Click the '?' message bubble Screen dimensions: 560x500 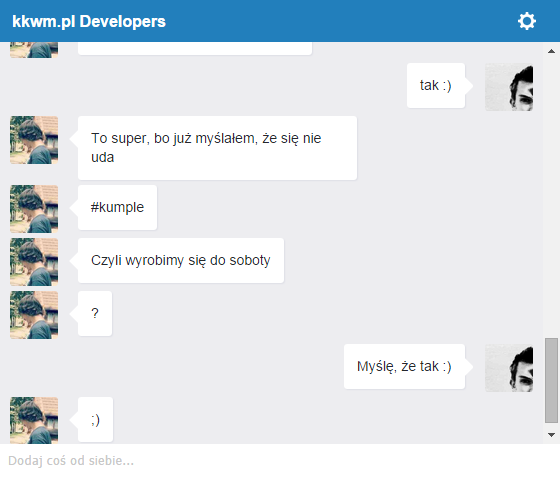pyautogui.click(x=95, y=313)
